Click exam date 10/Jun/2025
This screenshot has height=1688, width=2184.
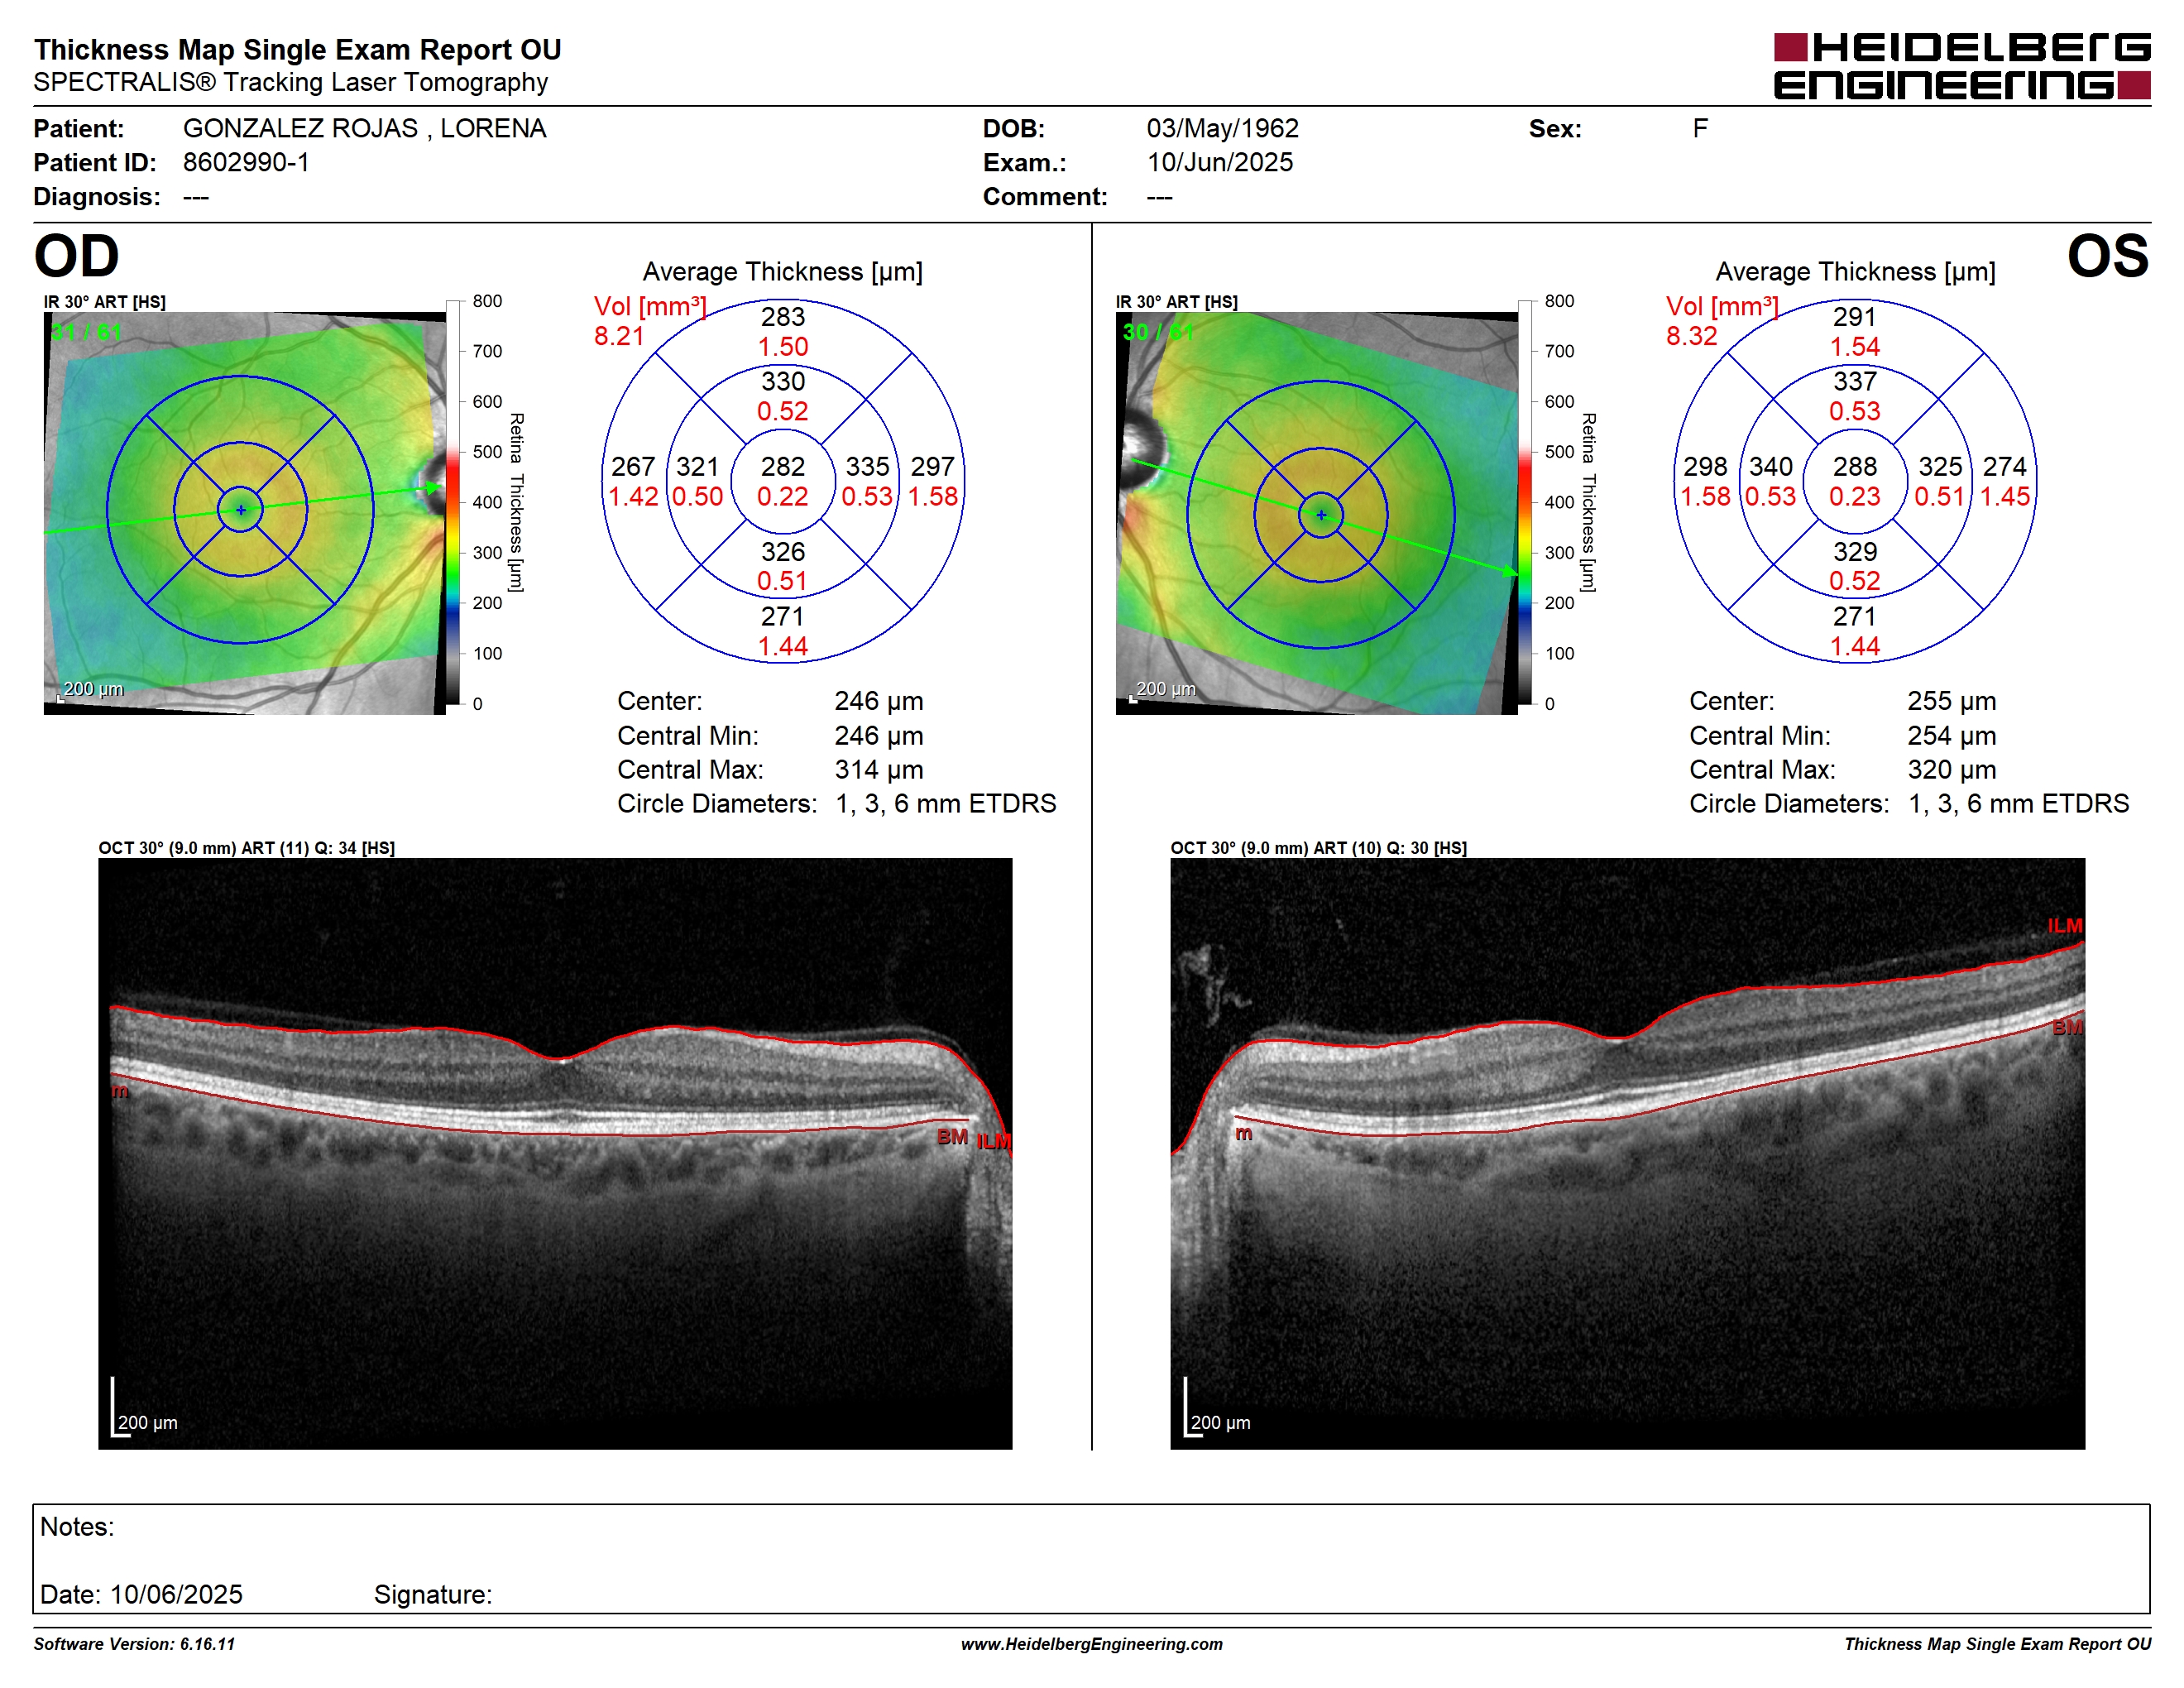coord(1219,162)
